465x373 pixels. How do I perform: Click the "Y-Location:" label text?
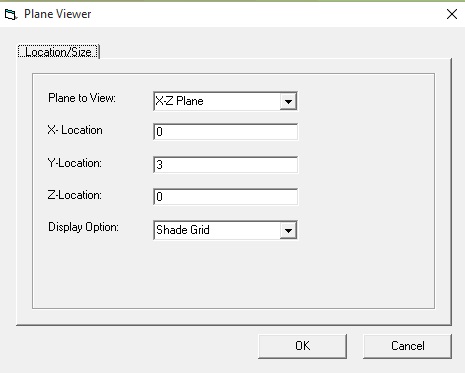point(75,163)
